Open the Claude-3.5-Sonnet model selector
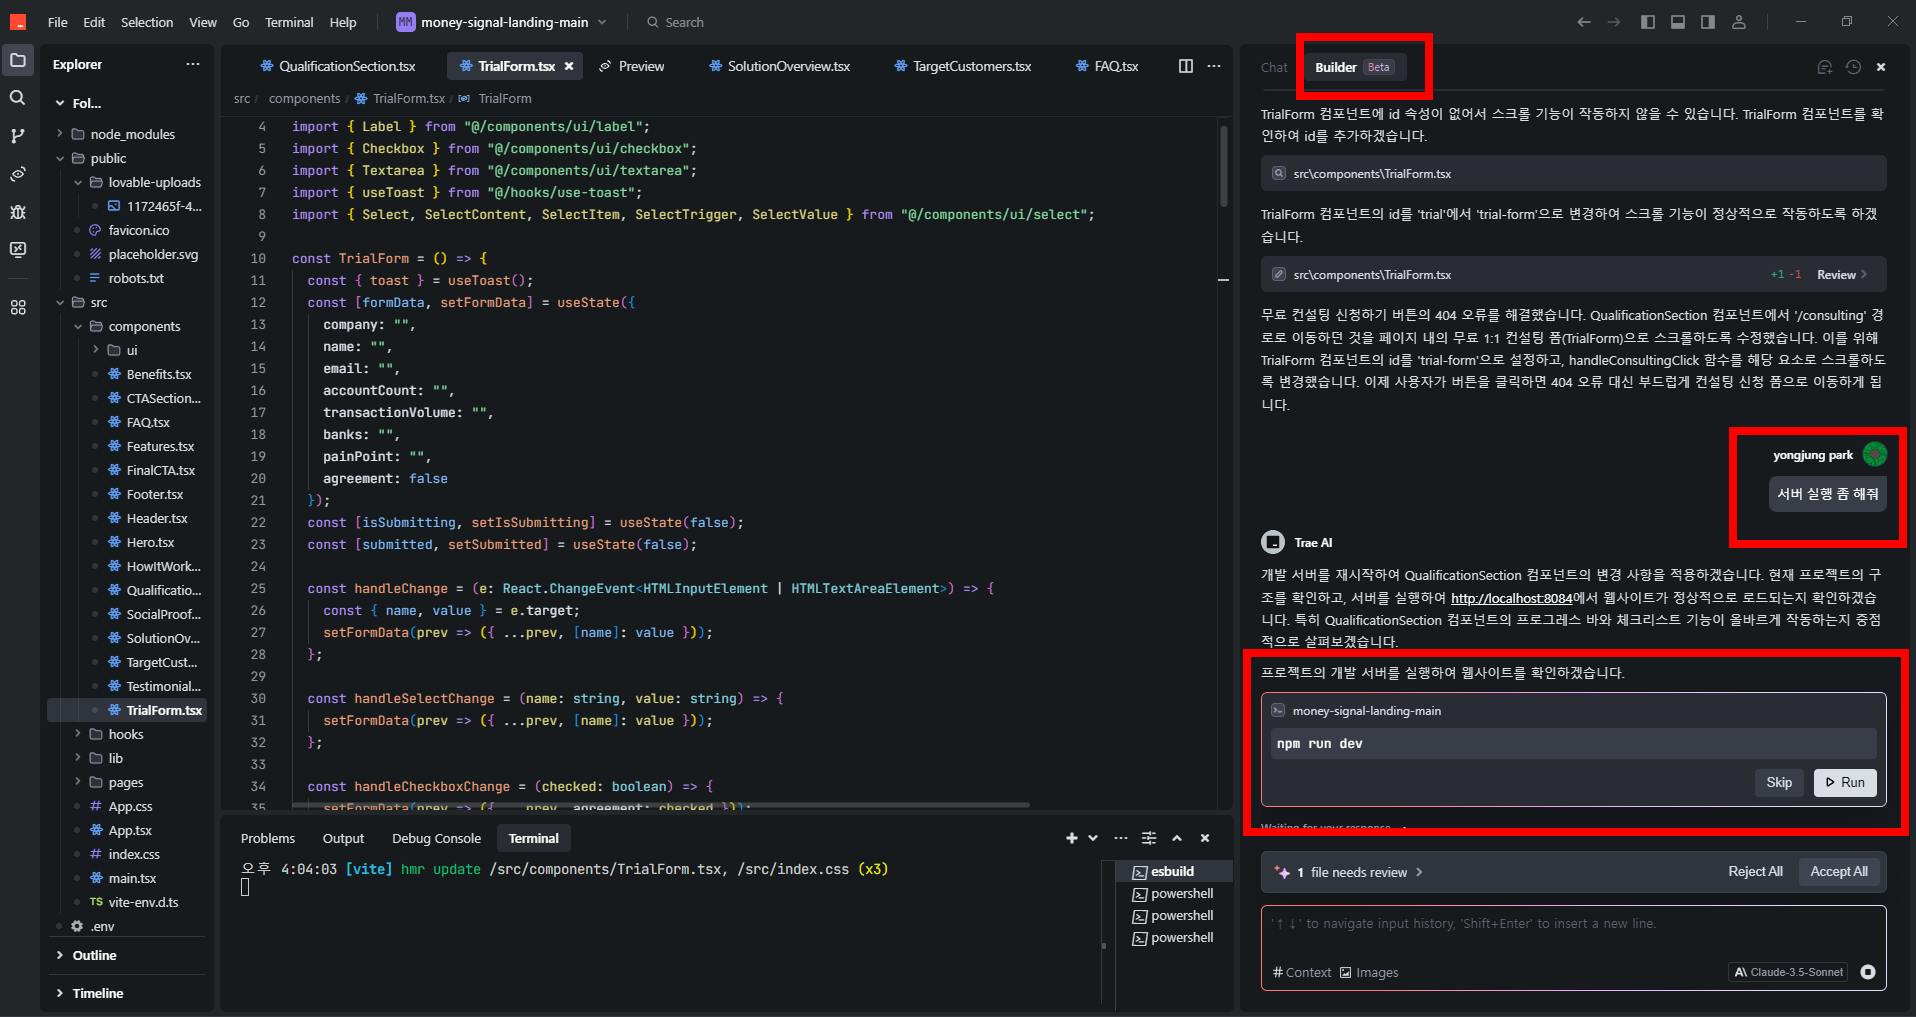 click(x=1788, y=972)
